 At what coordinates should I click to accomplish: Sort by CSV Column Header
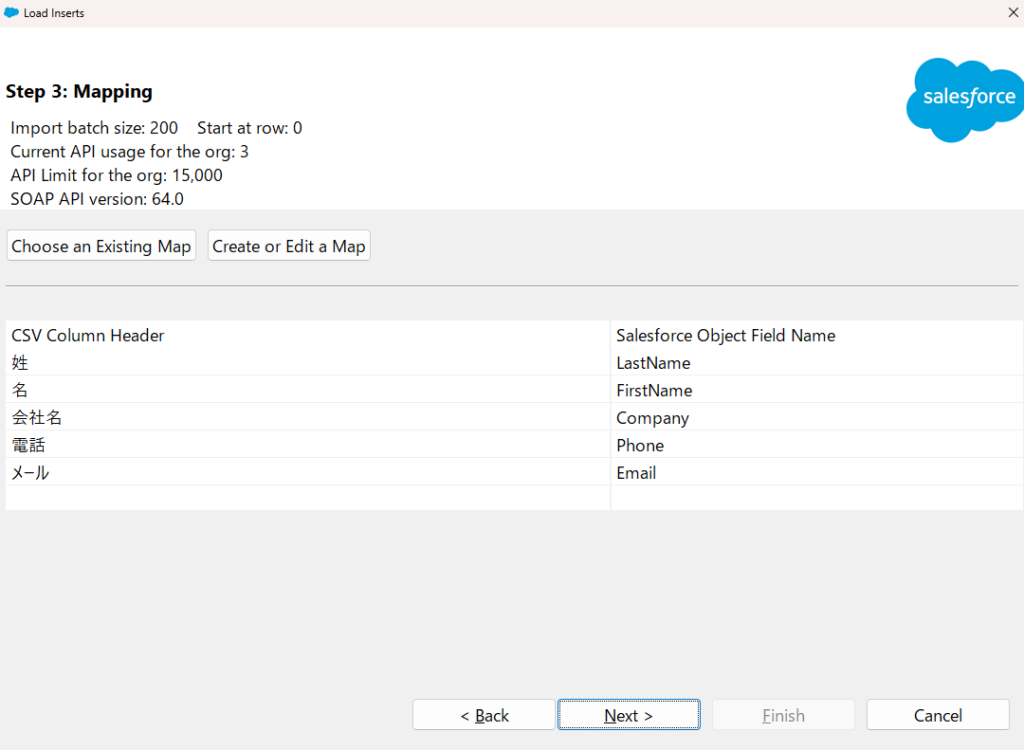point(88,335)
